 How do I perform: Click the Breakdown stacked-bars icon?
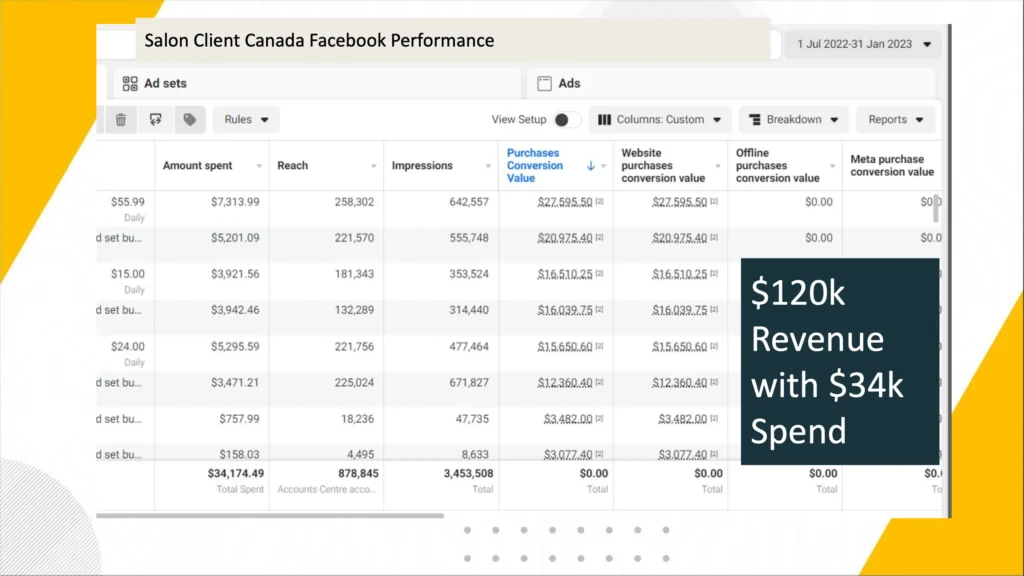pos(754,120)
